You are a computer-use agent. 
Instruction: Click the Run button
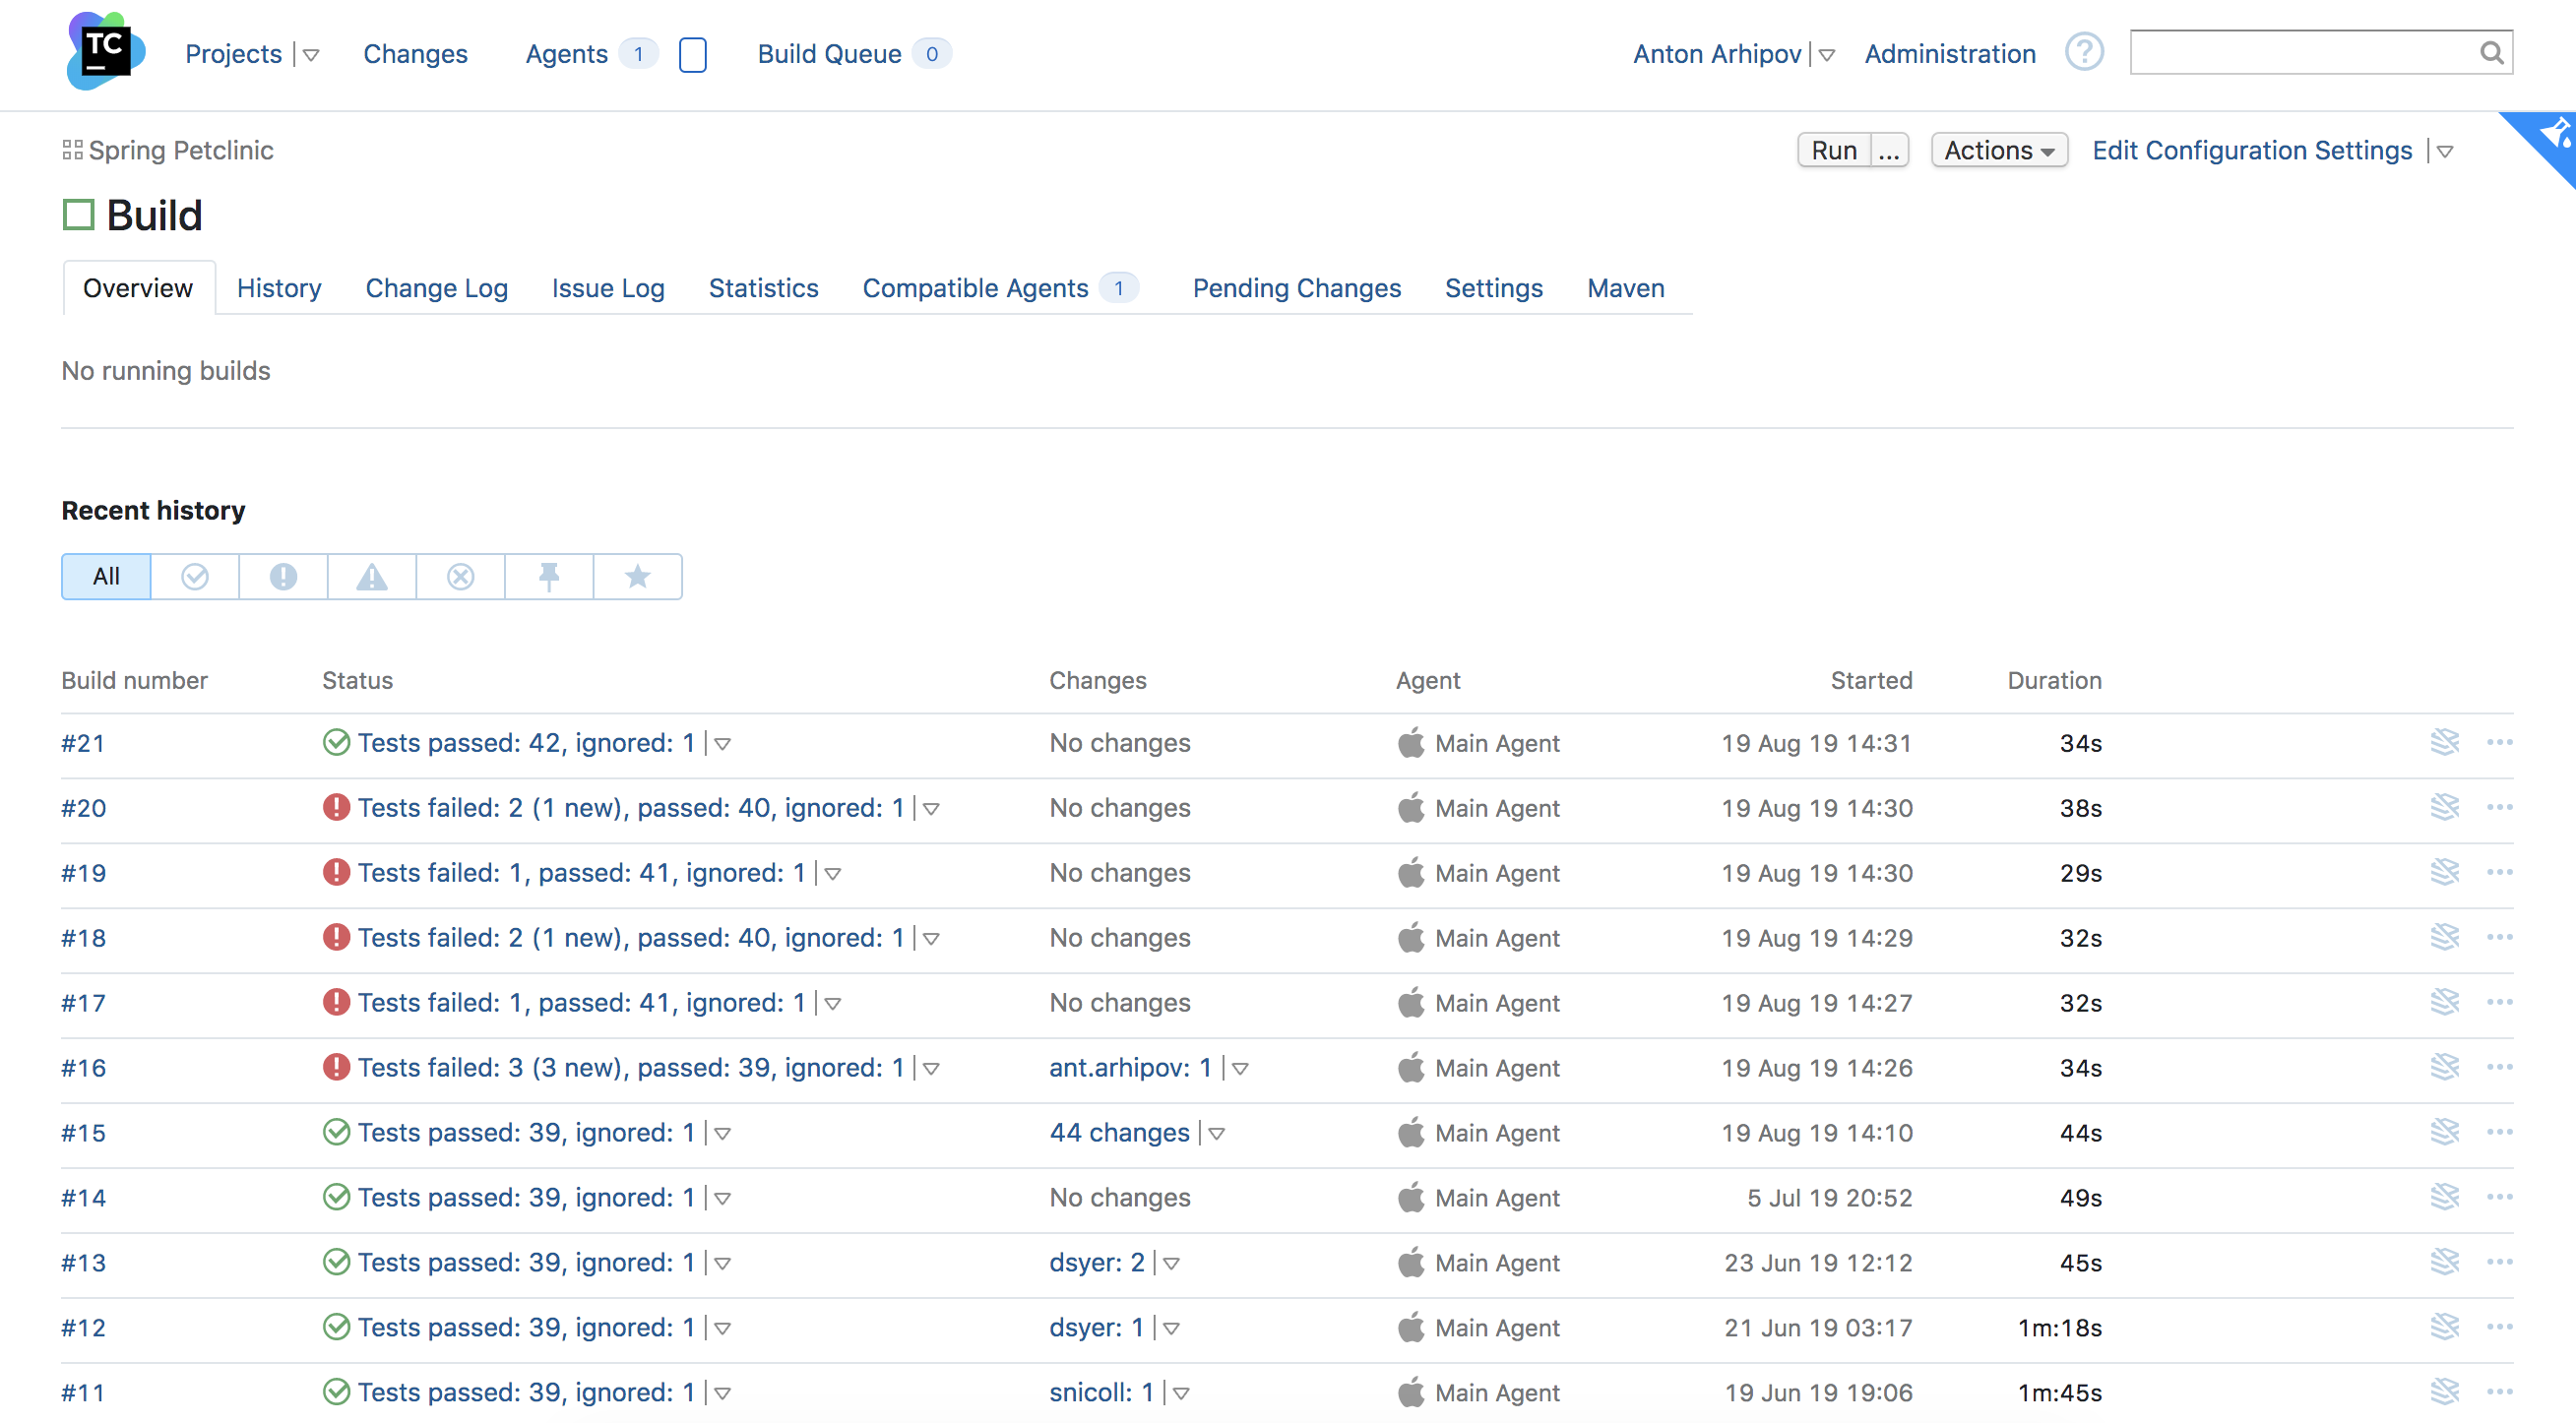[x=1835, y=151]
